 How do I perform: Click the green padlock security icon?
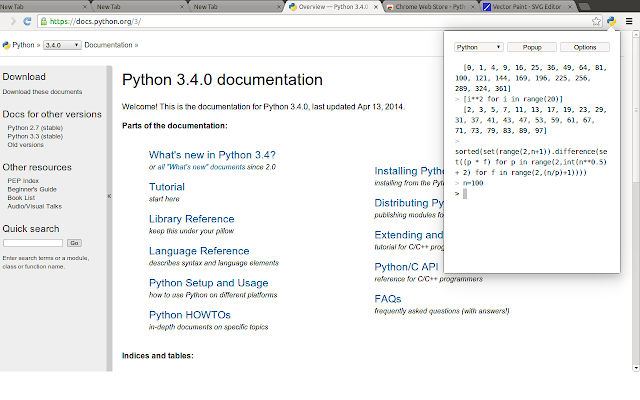[x=44, y=21]
